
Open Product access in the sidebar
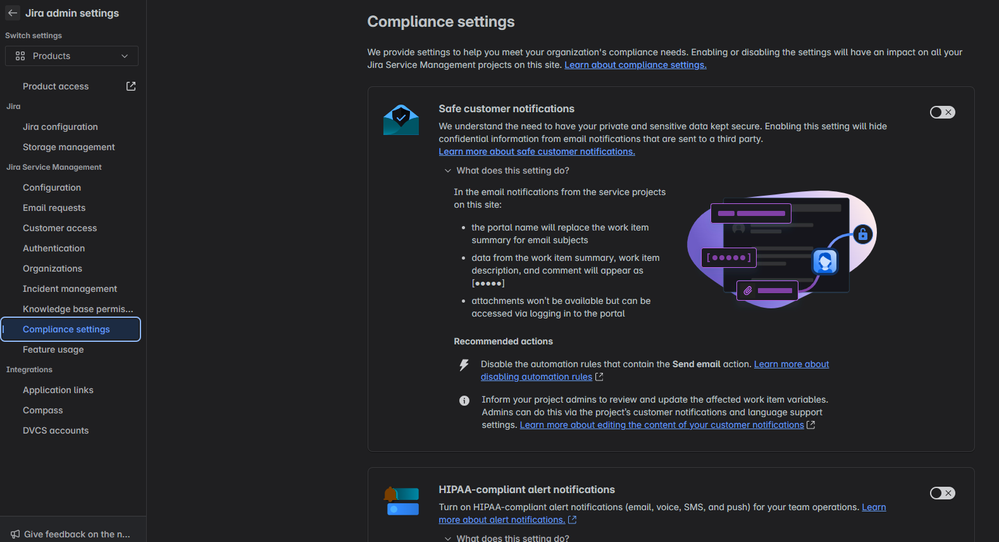pyautogui.click(x=55, y=86)
